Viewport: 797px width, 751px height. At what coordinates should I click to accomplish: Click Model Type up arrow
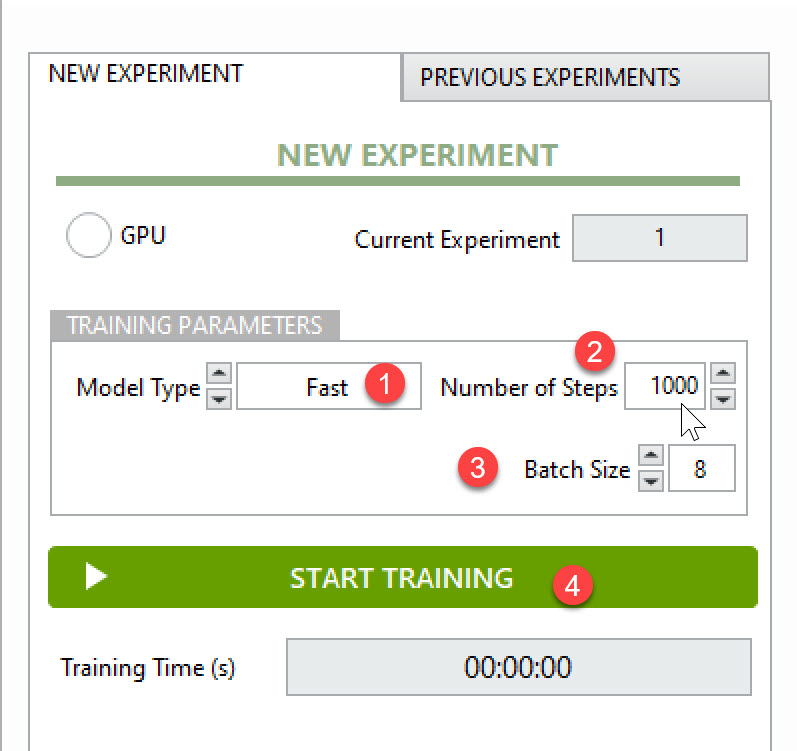(x=221, y=374)
